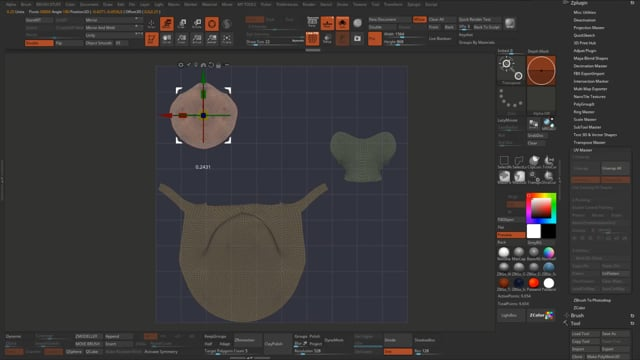This screenshot has width=640, height=360.
Task: Expand SubTool Master in Zplugin
Action: coord(587,127)
